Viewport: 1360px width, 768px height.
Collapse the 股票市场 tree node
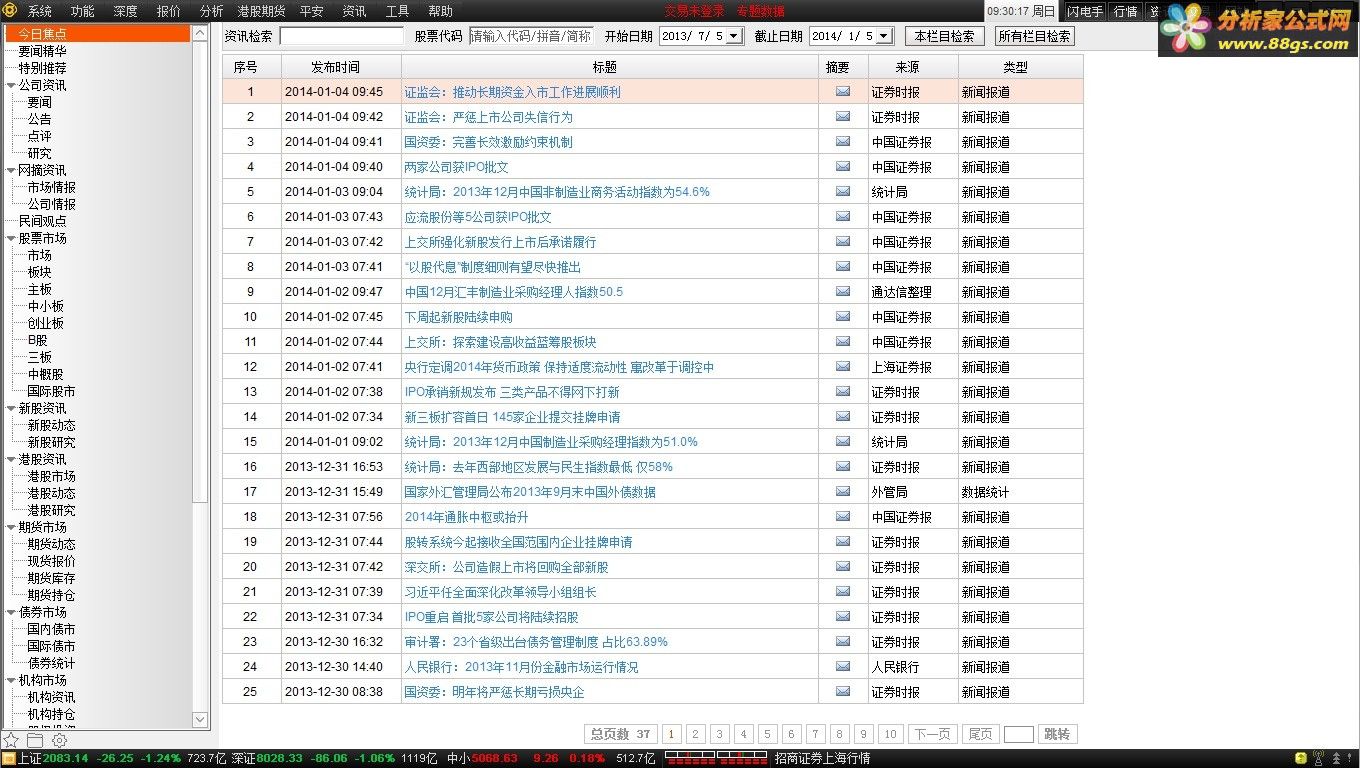coord(11,238)
